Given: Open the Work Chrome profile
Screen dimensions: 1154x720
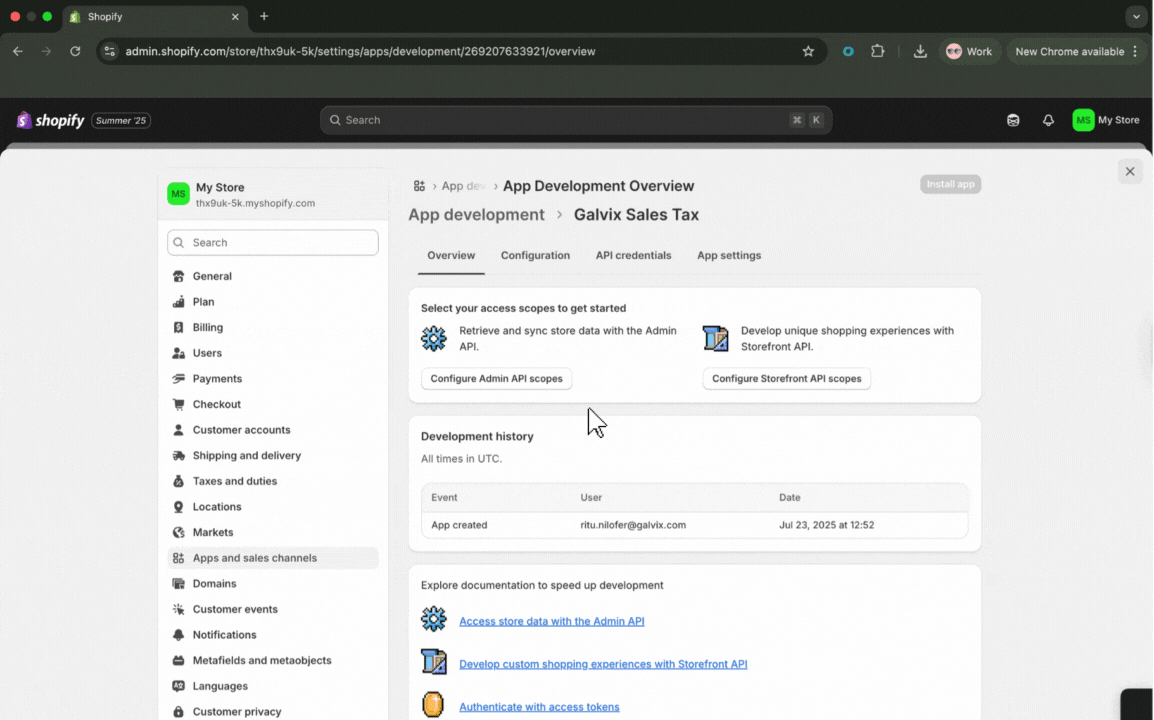Looking at the screenshot, I should [x=969, y=52].
